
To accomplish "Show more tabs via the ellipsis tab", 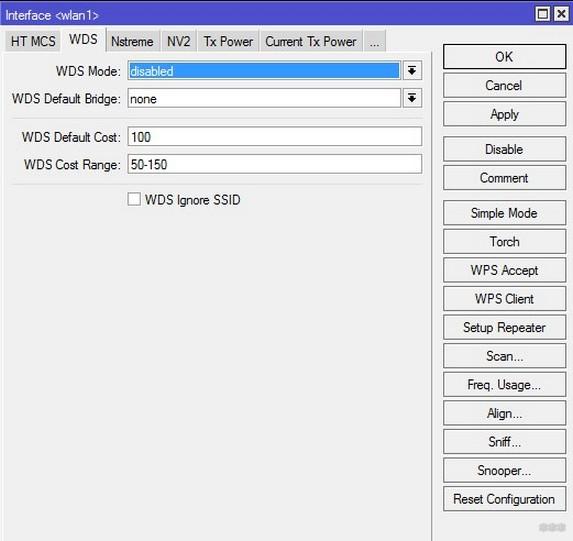I will (374, 42).
